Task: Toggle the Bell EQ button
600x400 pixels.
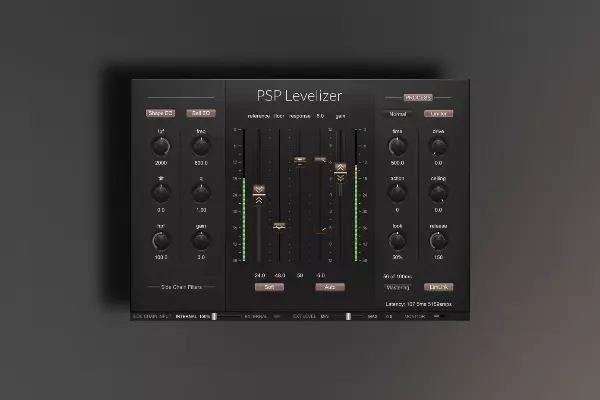Action: (x=201, y=113)
